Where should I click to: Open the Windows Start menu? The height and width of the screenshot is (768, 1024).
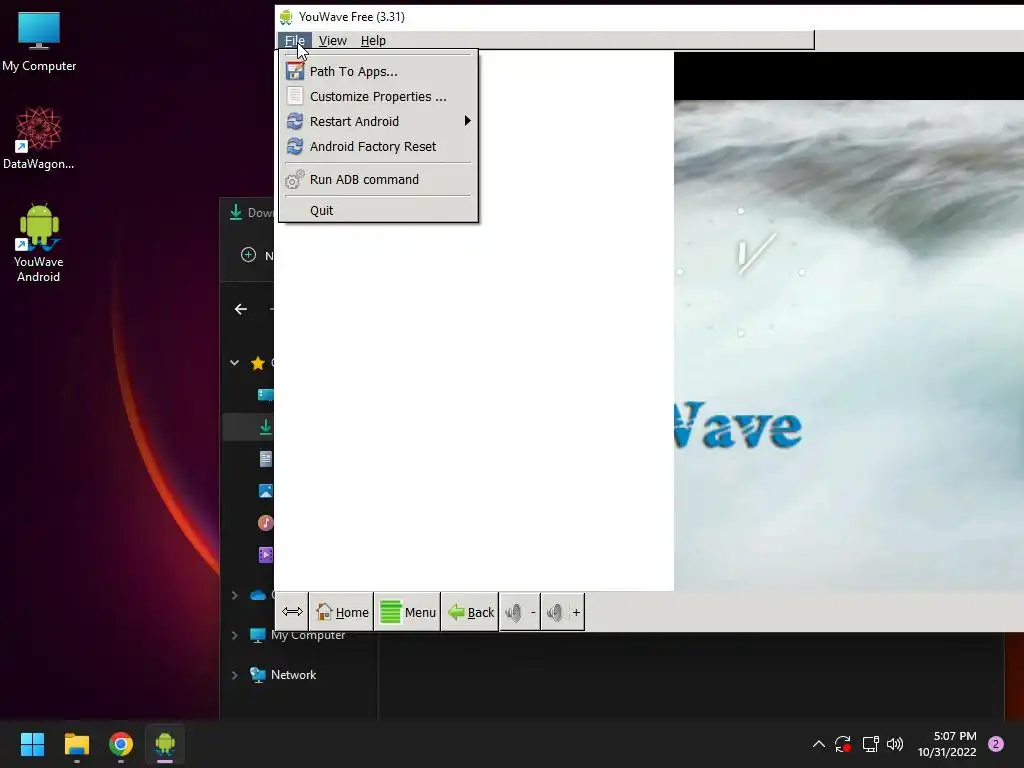coord(32,744)
